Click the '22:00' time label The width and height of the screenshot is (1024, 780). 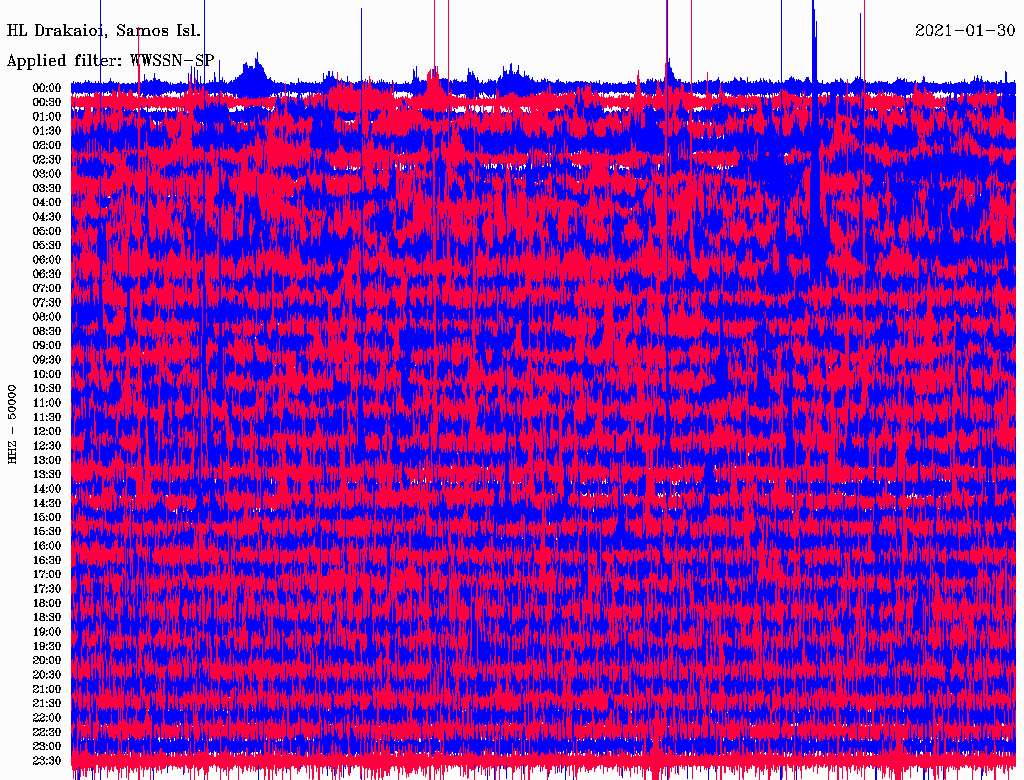(x=47, y=717)
